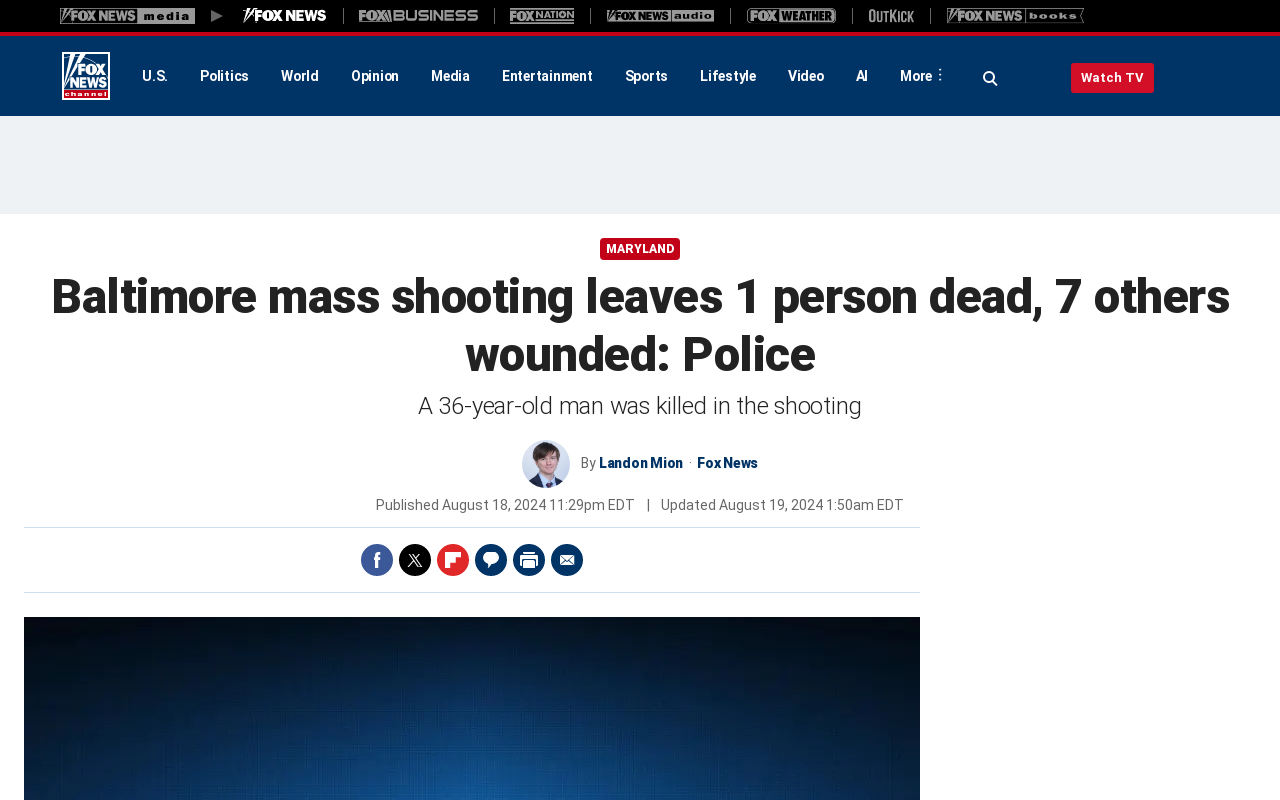Viewport: 1280px width, 800px height.
Task: Click the Watch TV button
Action: click(1112, 78)
